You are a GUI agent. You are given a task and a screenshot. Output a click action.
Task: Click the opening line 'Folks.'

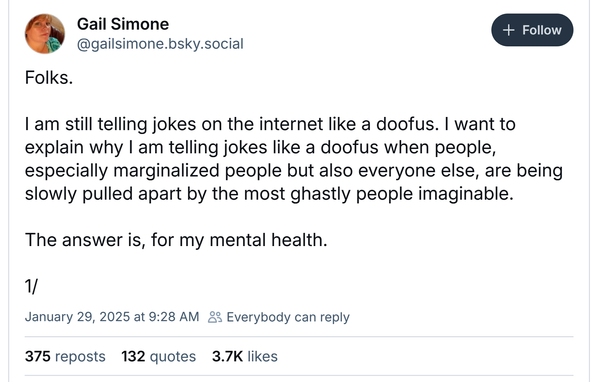(49, 78)
